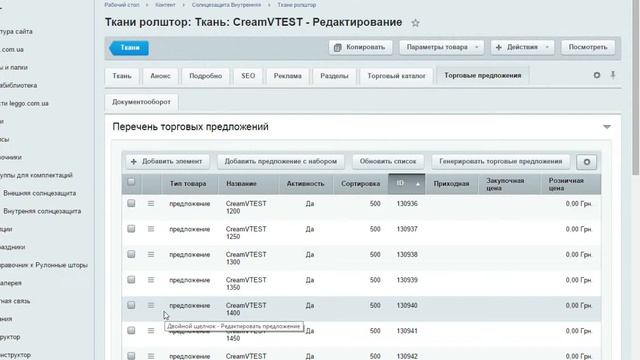
Task: Open the Действия dropdown menu
Action: pyautogui.click(x=522, y=47)
